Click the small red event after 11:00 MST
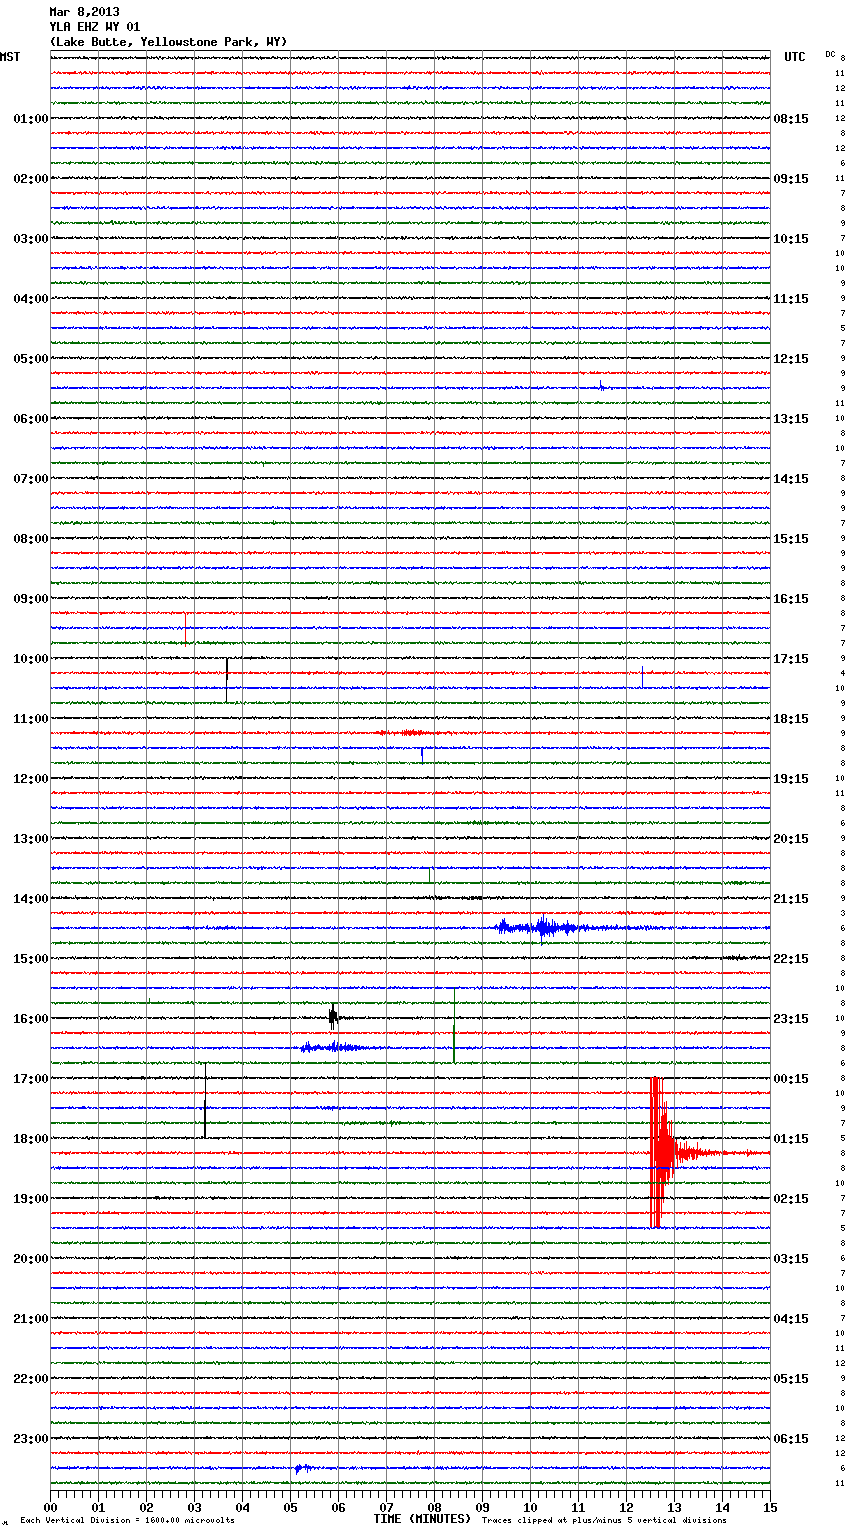850x1534 pixels. click(410, 733)
